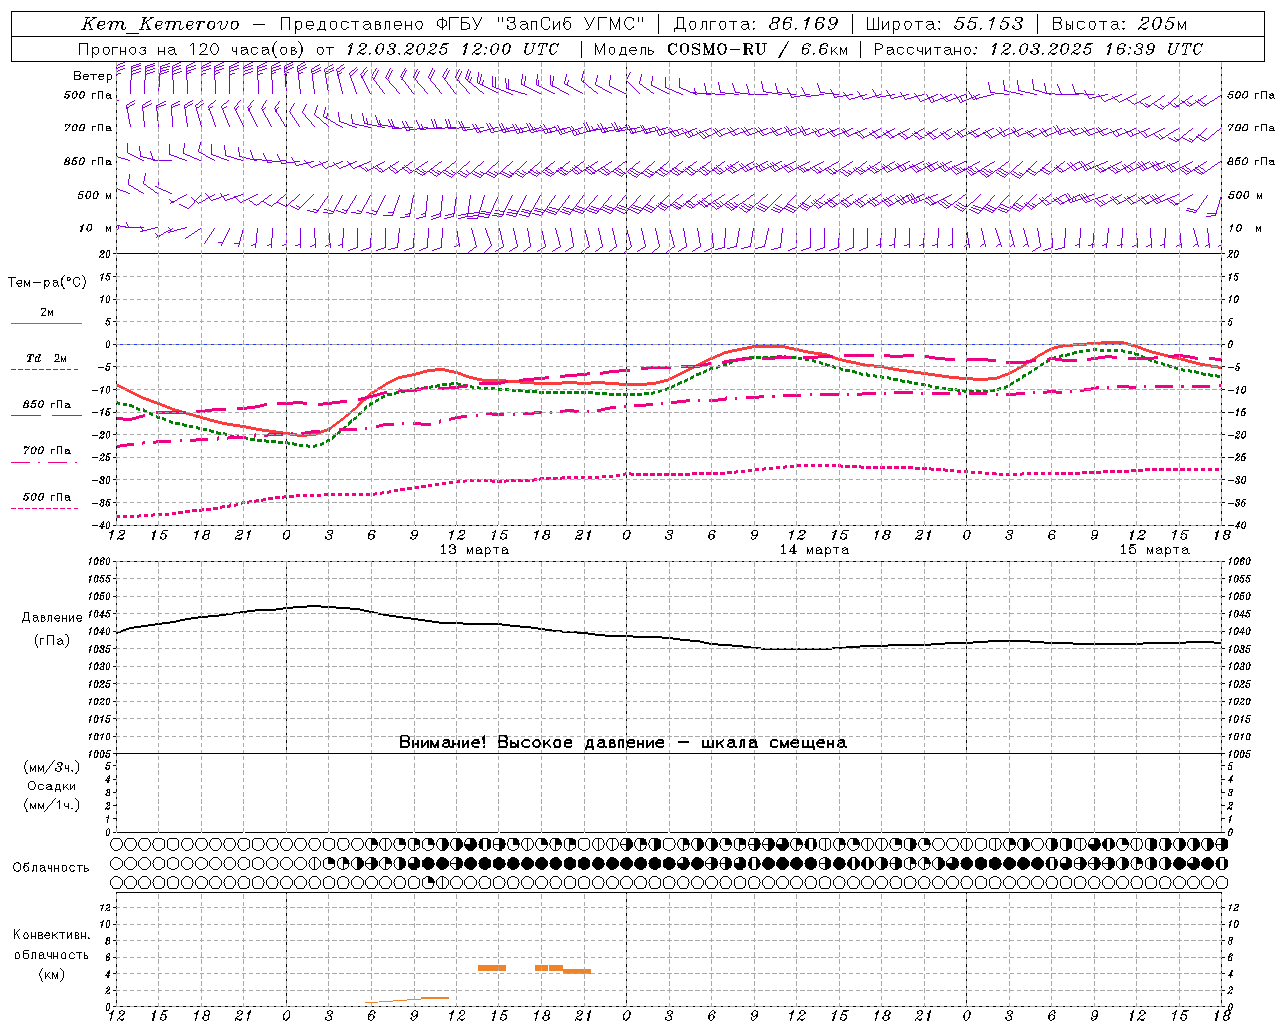The image size is (1280, 1024).
Task: Click the standalone 2м label above the solid red line
Action: click(47, 312)
